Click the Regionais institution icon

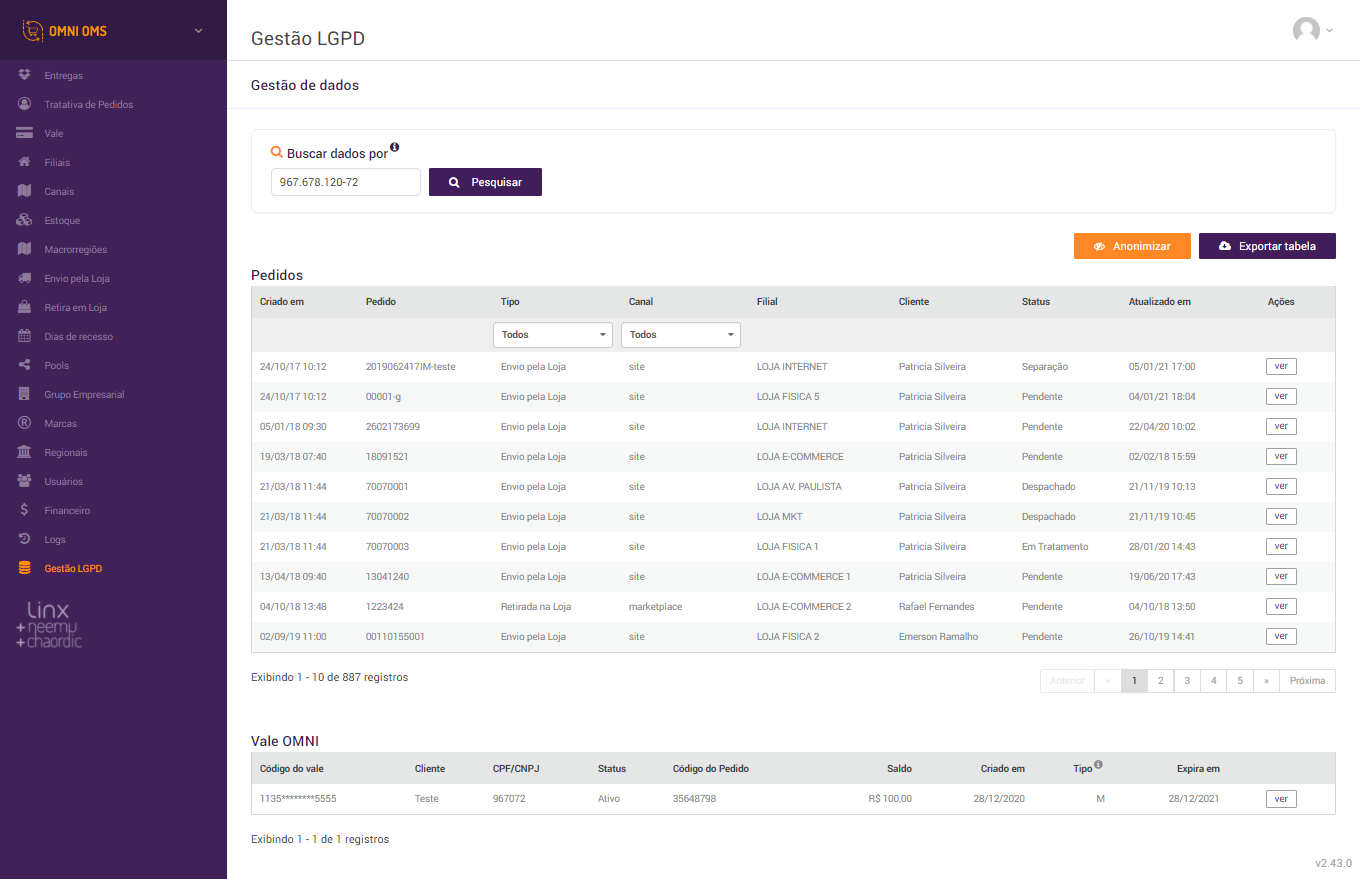(x=25, y=452)
